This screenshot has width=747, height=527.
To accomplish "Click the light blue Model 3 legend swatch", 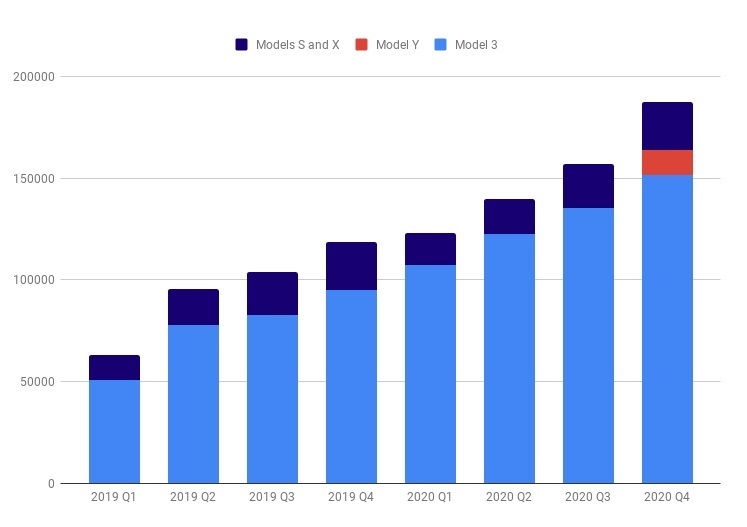I will click(441, 45).
